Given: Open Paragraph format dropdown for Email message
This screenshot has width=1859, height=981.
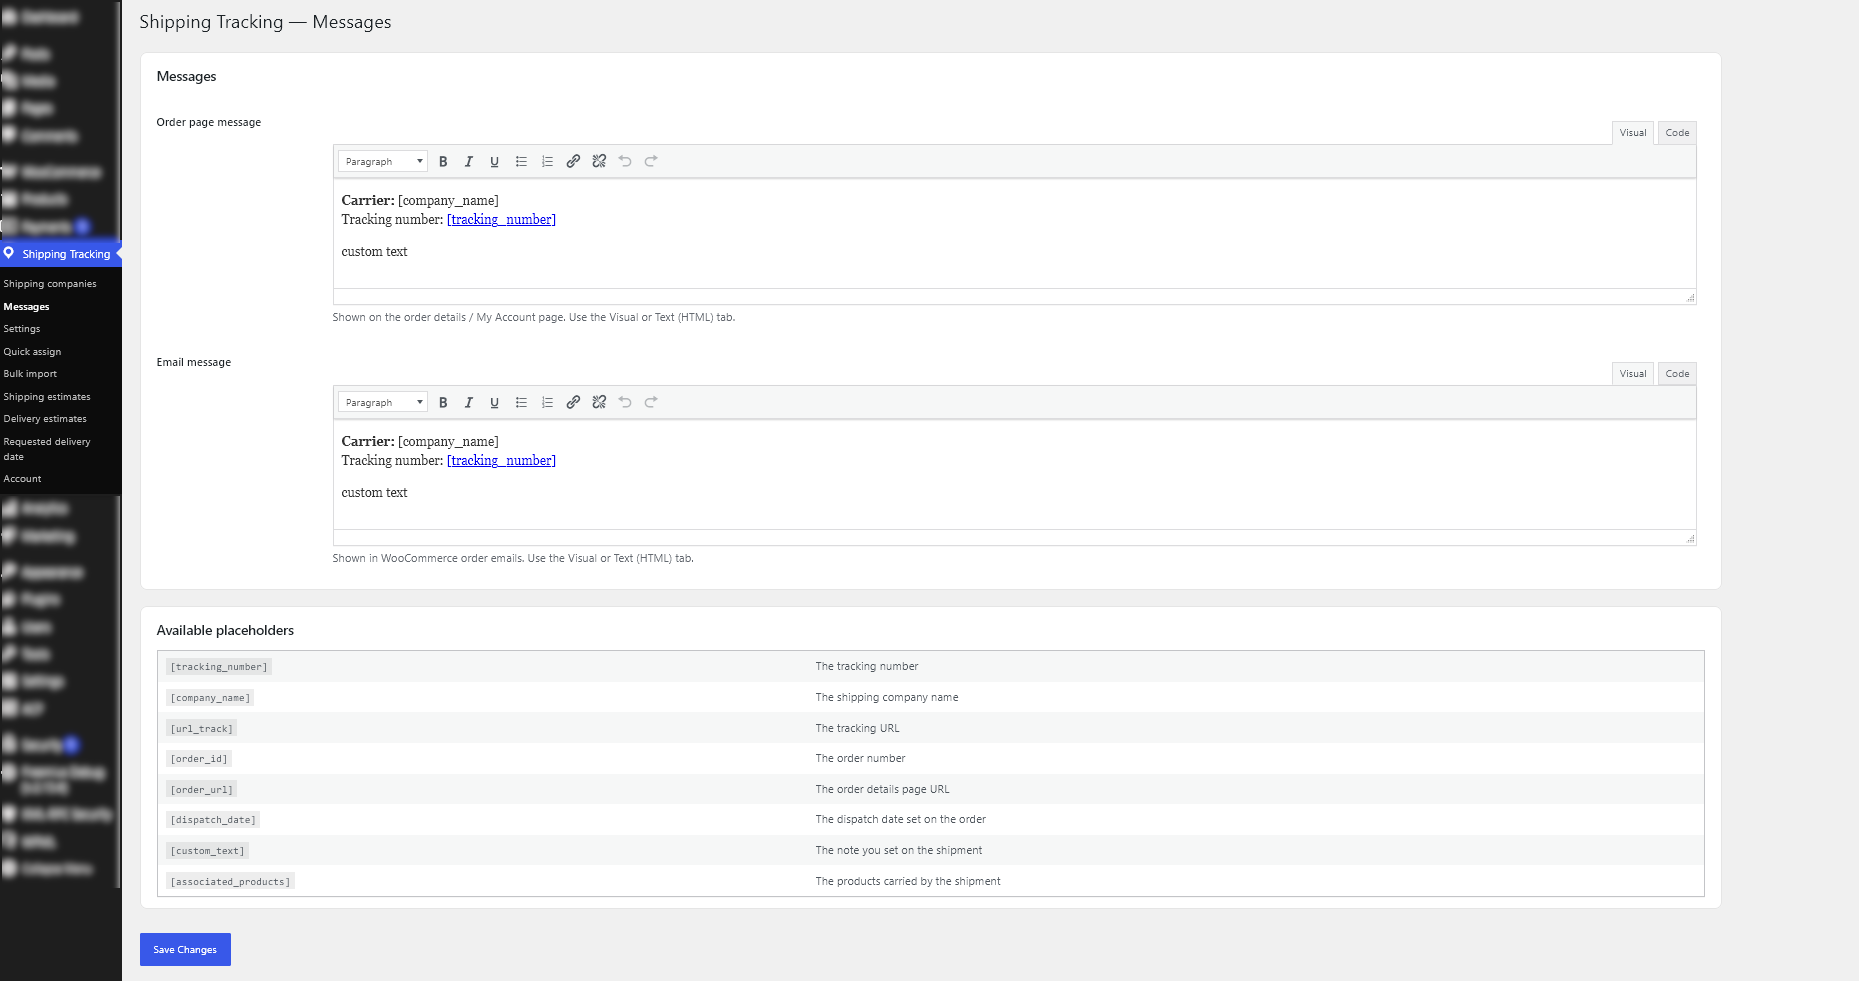Looking at the screenshot, I should coord(383,402).
